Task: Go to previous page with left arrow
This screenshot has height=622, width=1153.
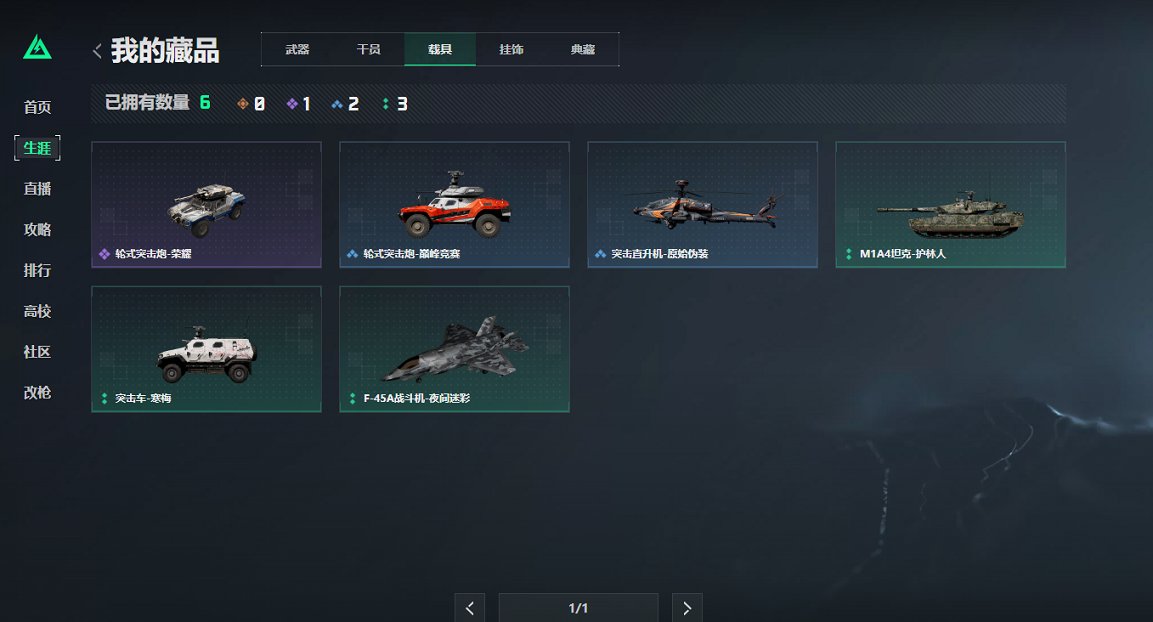Action: [470, 608]
